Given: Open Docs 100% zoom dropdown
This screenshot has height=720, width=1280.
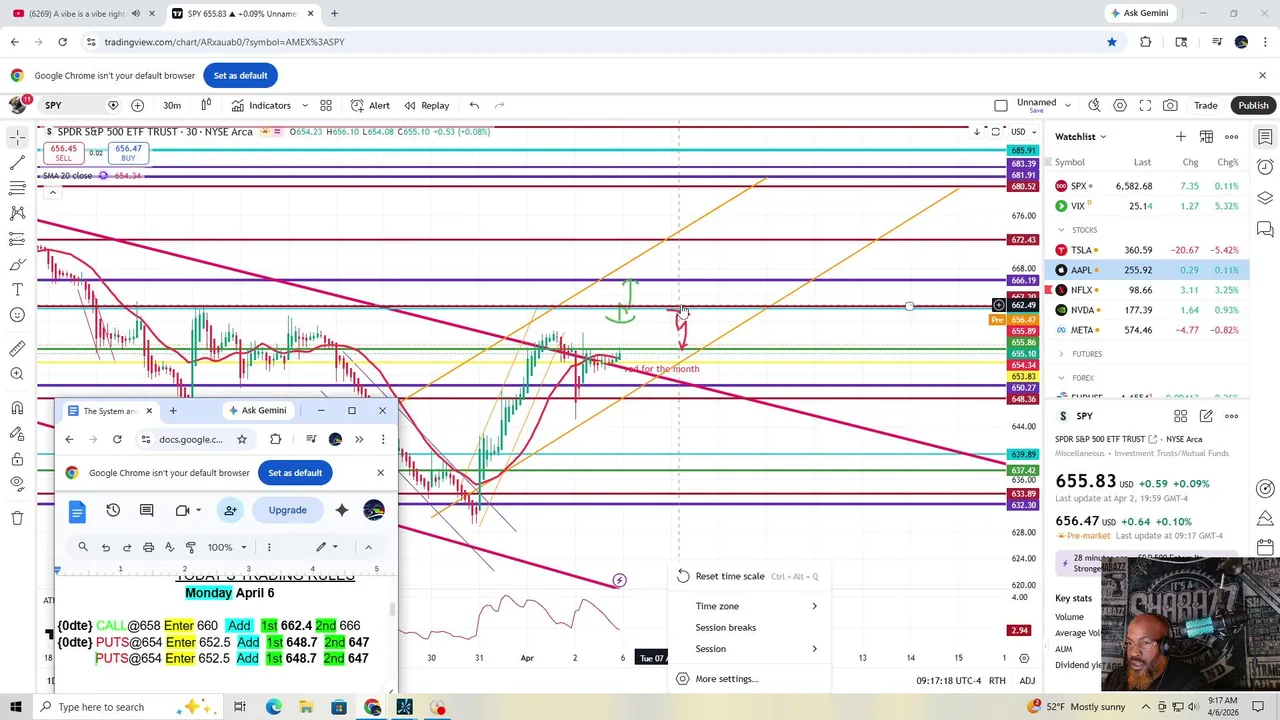Looking at the screenshot, I should [225, 547].
